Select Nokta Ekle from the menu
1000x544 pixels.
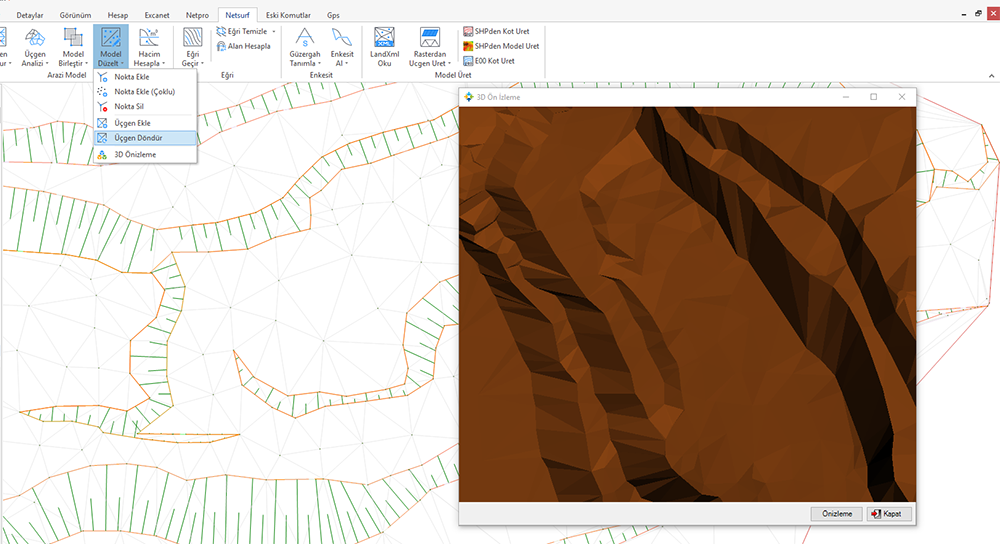(131, 77)
